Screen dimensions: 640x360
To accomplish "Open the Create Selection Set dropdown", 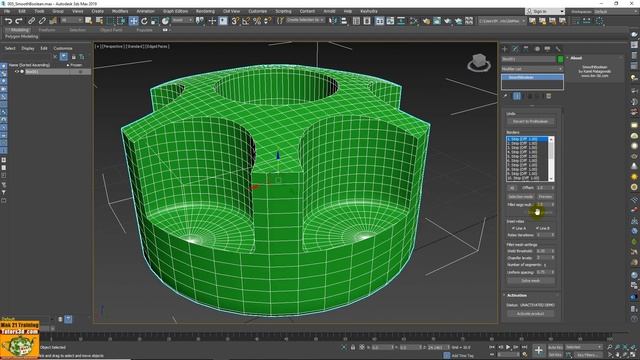I will (x=305, y=20).
